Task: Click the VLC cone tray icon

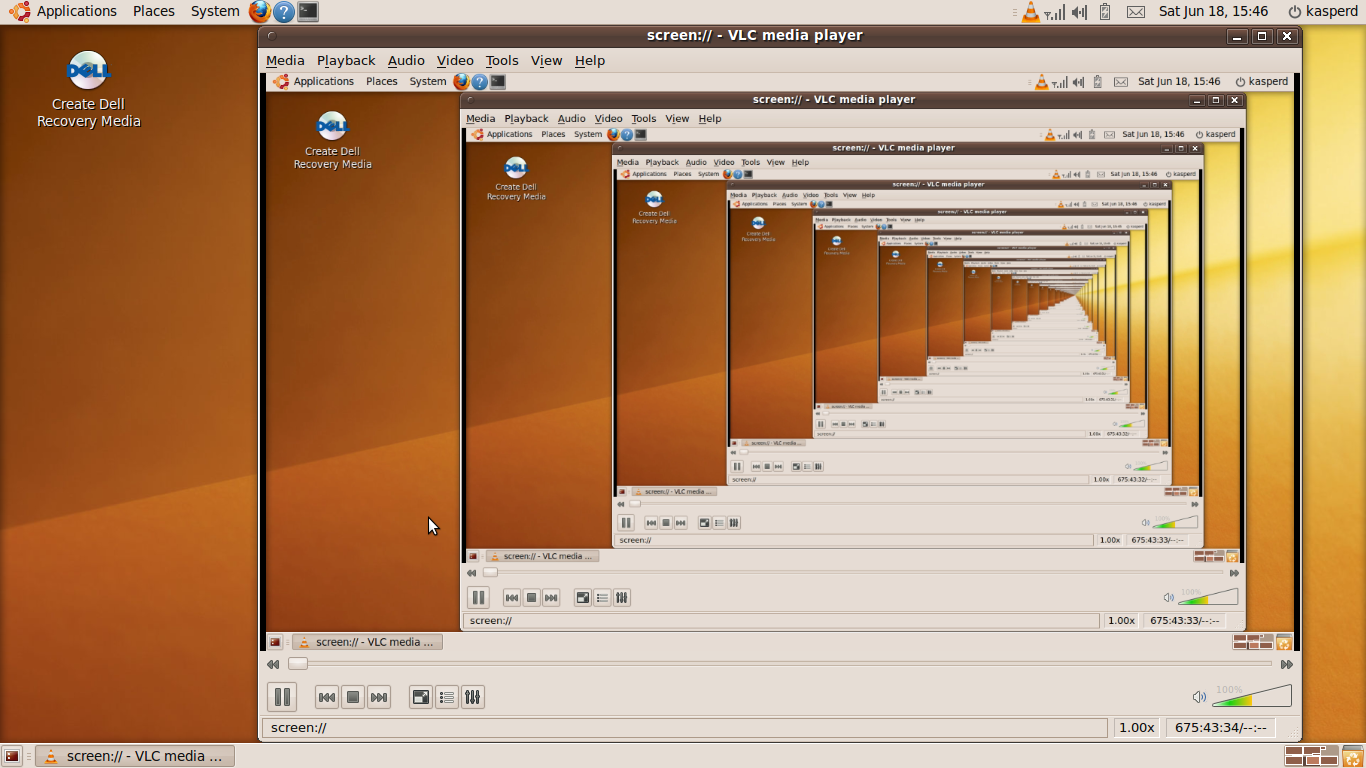Action: [1031, 12]
